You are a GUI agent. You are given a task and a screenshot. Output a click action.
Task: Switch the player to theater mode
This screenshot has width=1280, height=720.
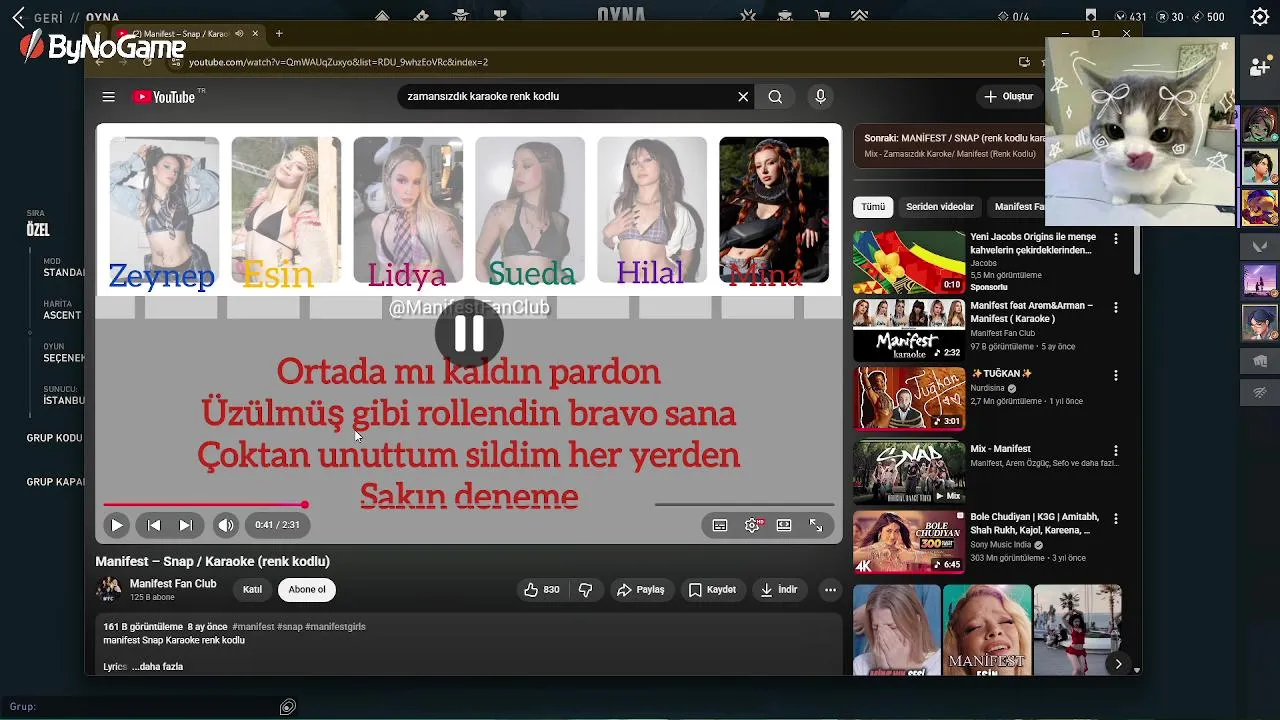784,525
